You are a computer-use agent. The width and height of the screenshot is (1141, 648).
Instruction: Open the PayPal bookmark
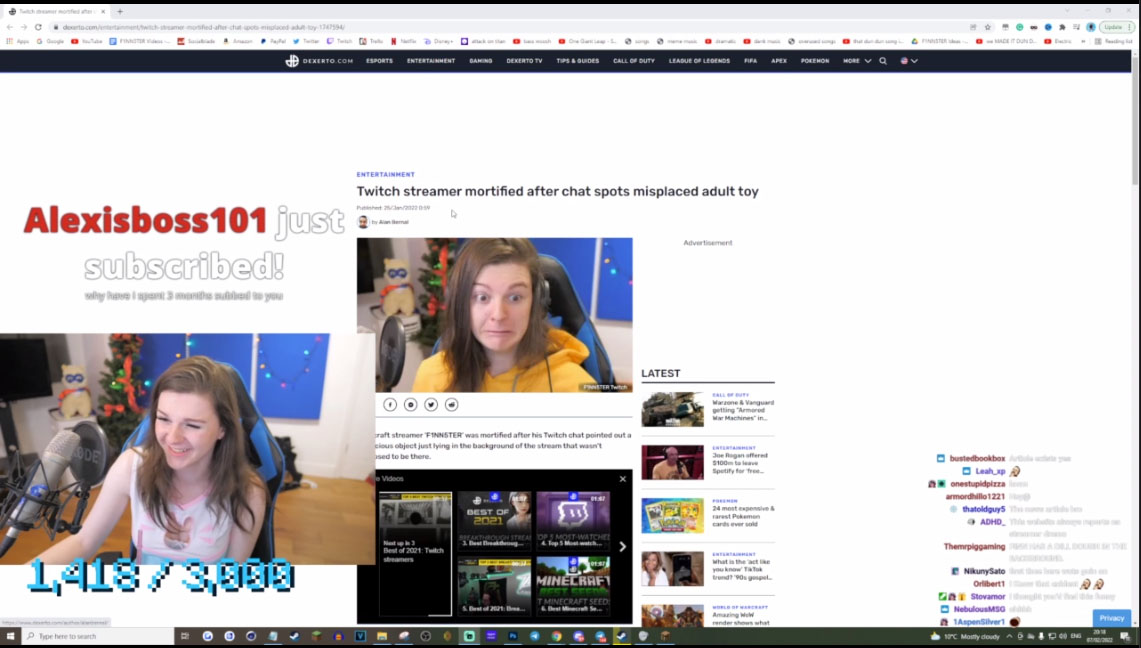pyautogui.click(x=273, y=41)
